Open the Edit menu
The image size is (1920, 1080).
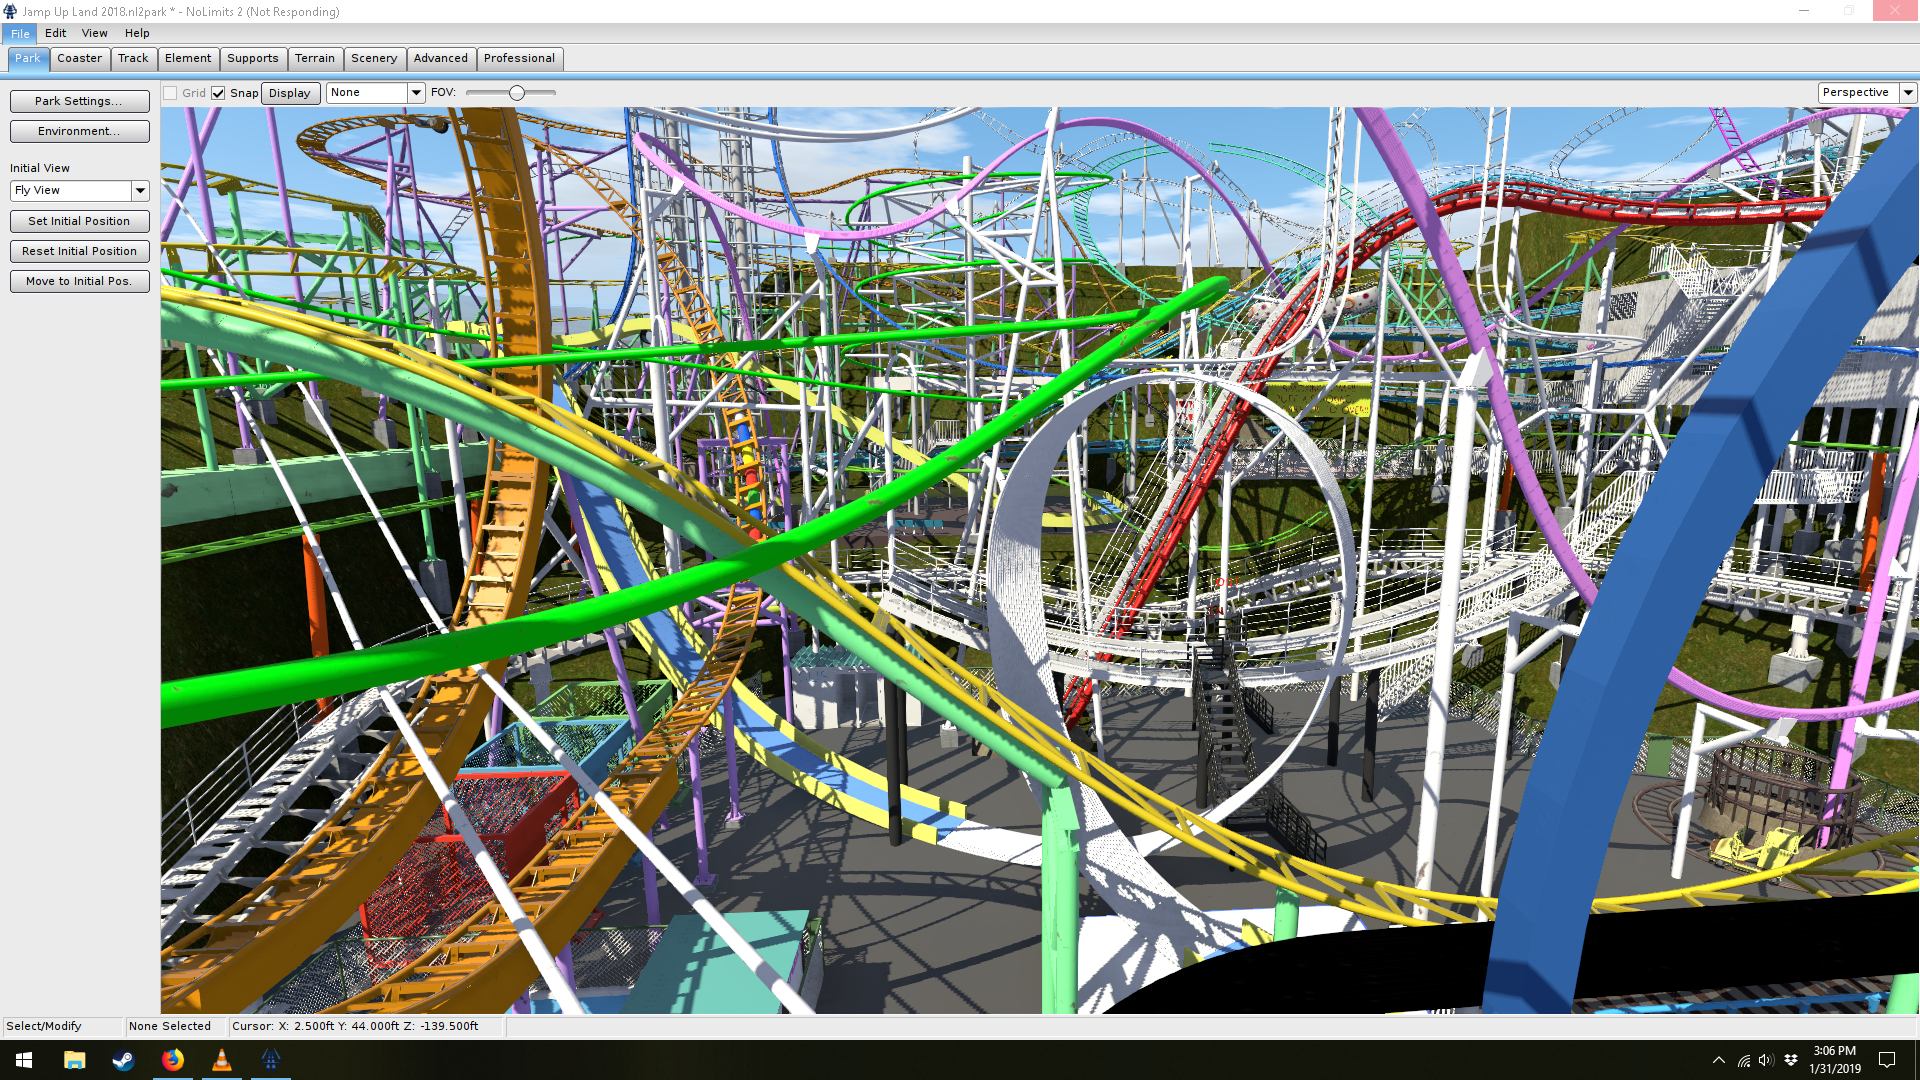pos(55,33)
